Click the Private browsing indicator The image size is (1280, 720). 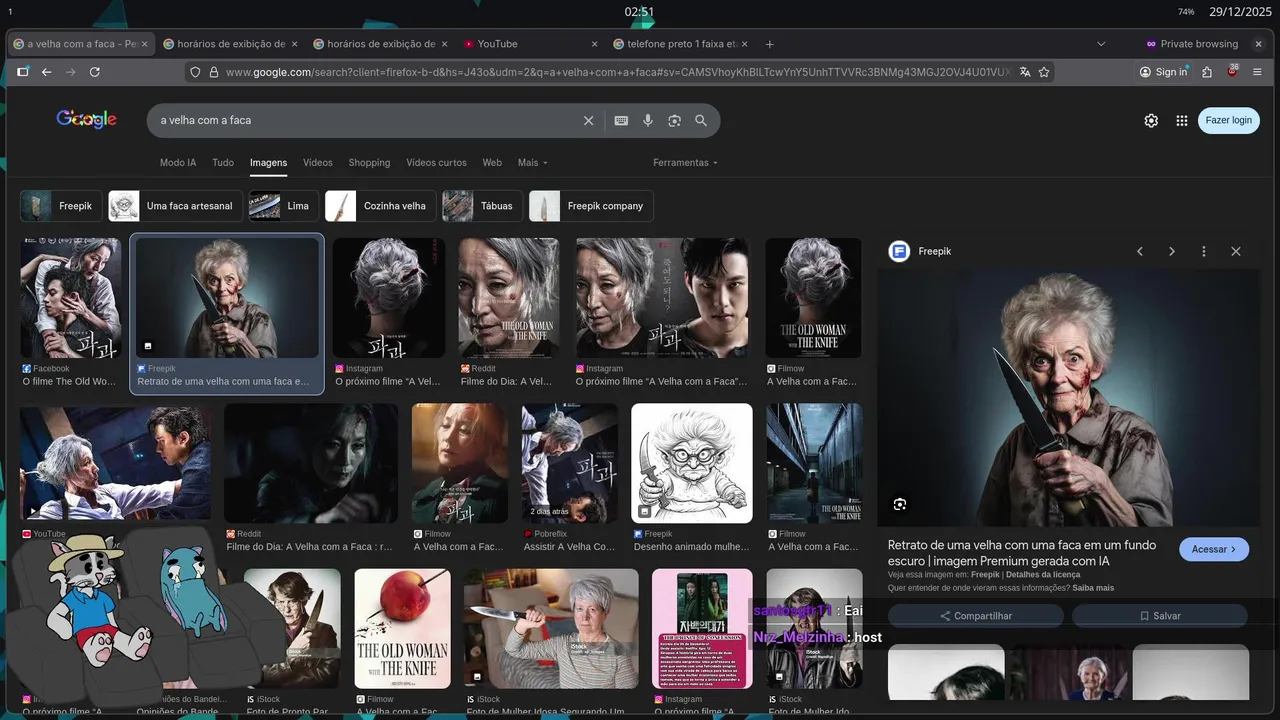coord(1192,44)
